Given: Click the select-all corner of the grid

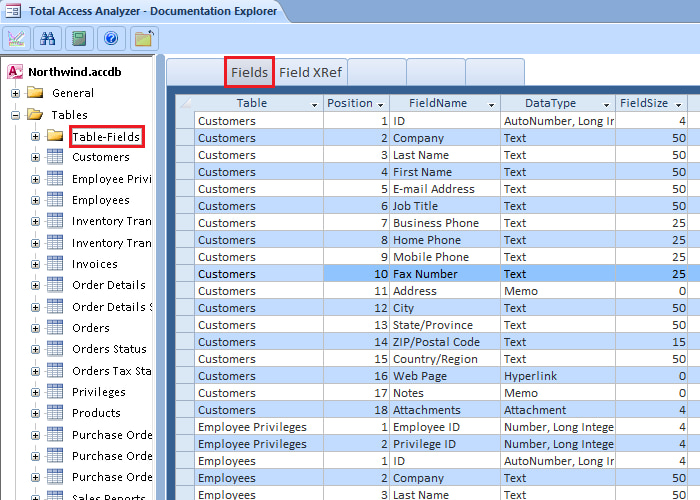Looking at the screenshot, I should point(185,103).
